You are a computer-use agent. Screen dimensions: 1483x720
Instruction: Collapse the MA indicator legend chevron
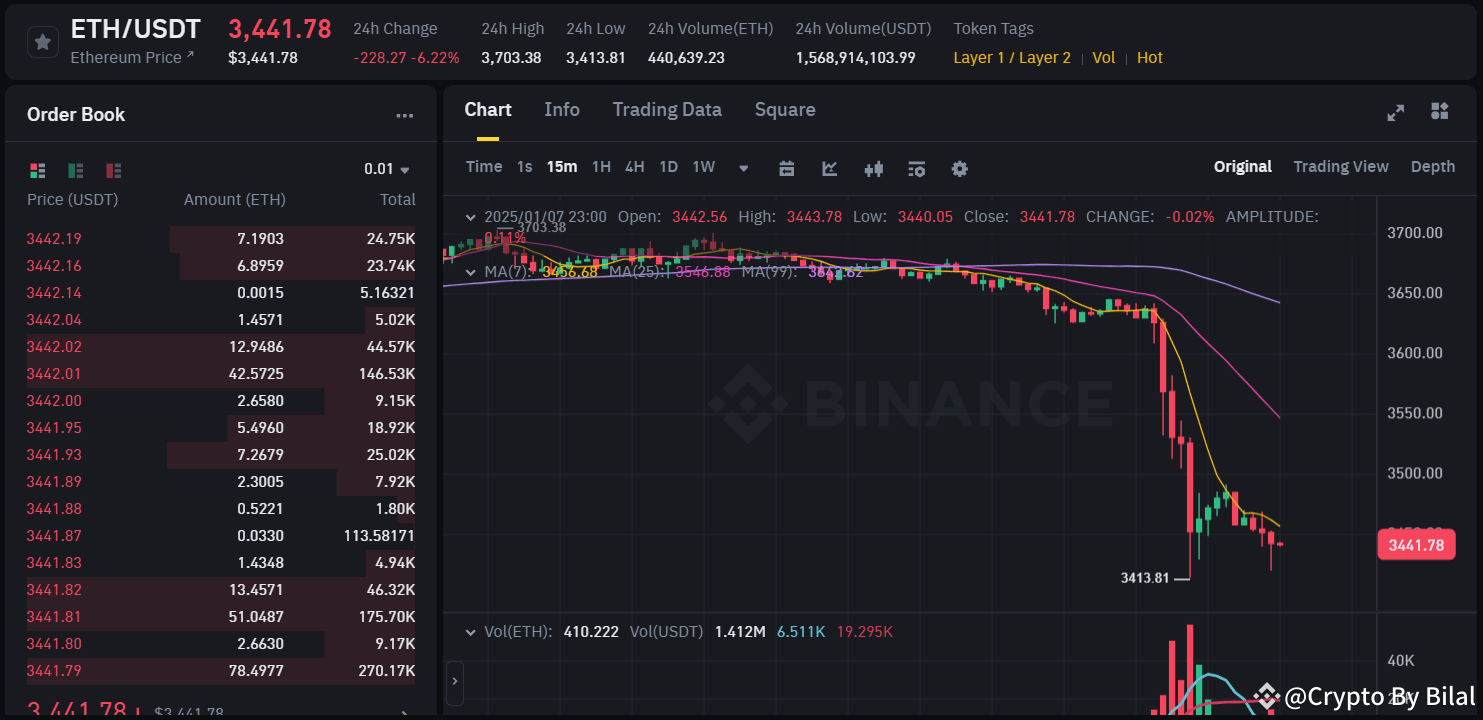tap(471, 271)
